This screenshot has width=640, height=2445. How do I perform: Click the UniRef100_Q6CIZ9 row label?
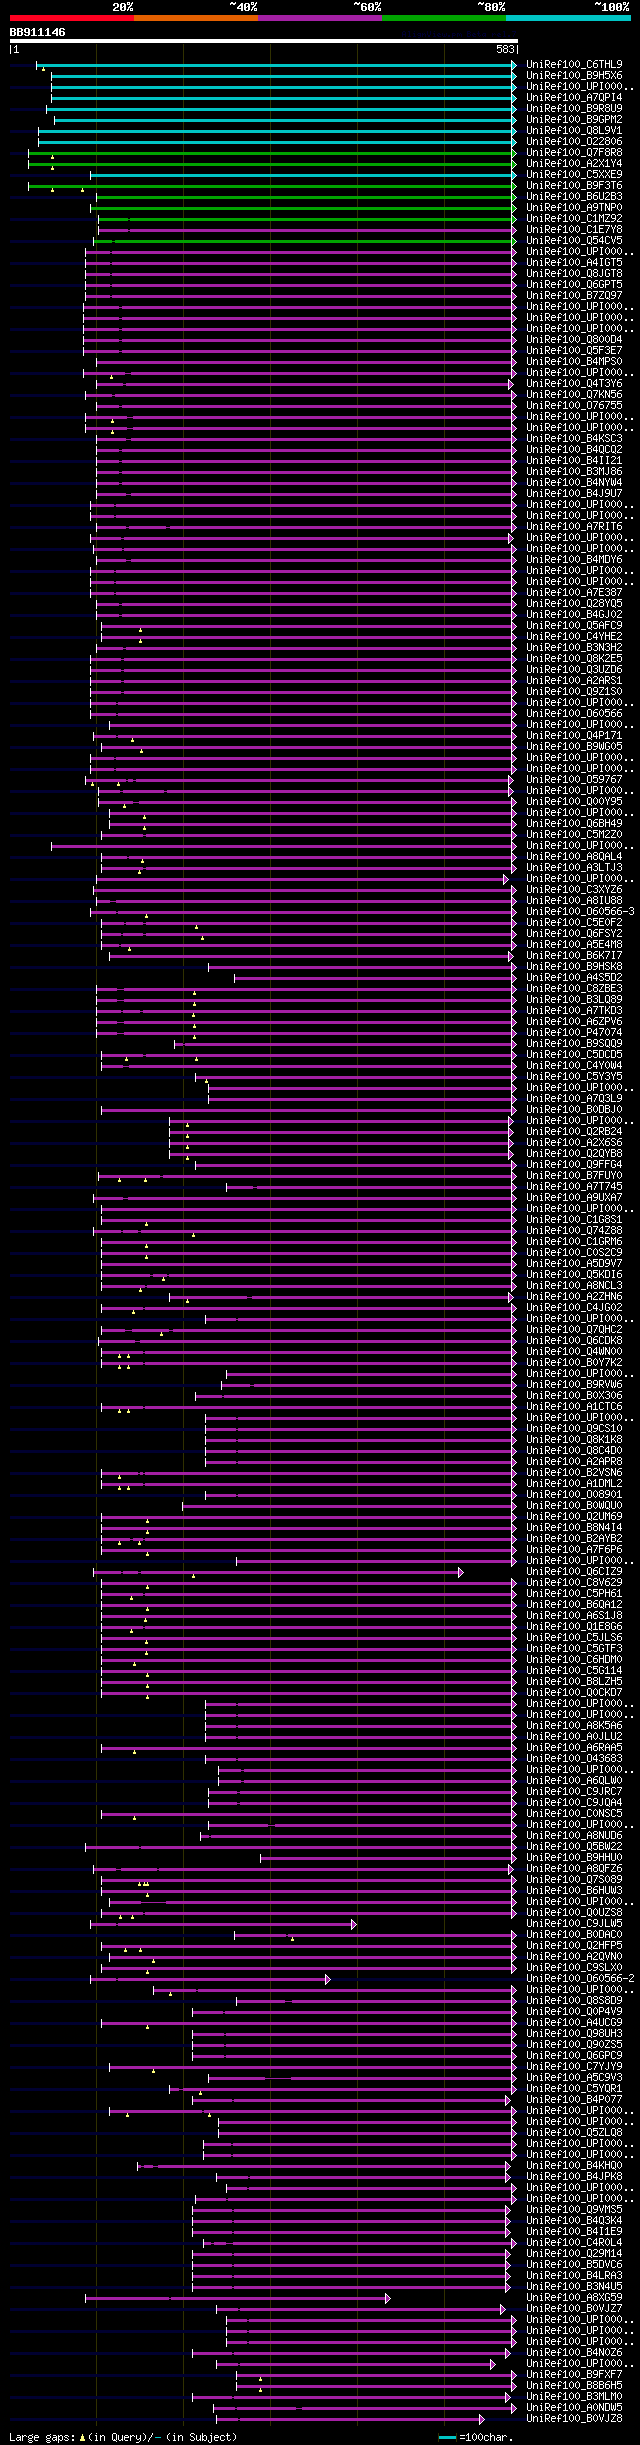(x=574, y=1572)
